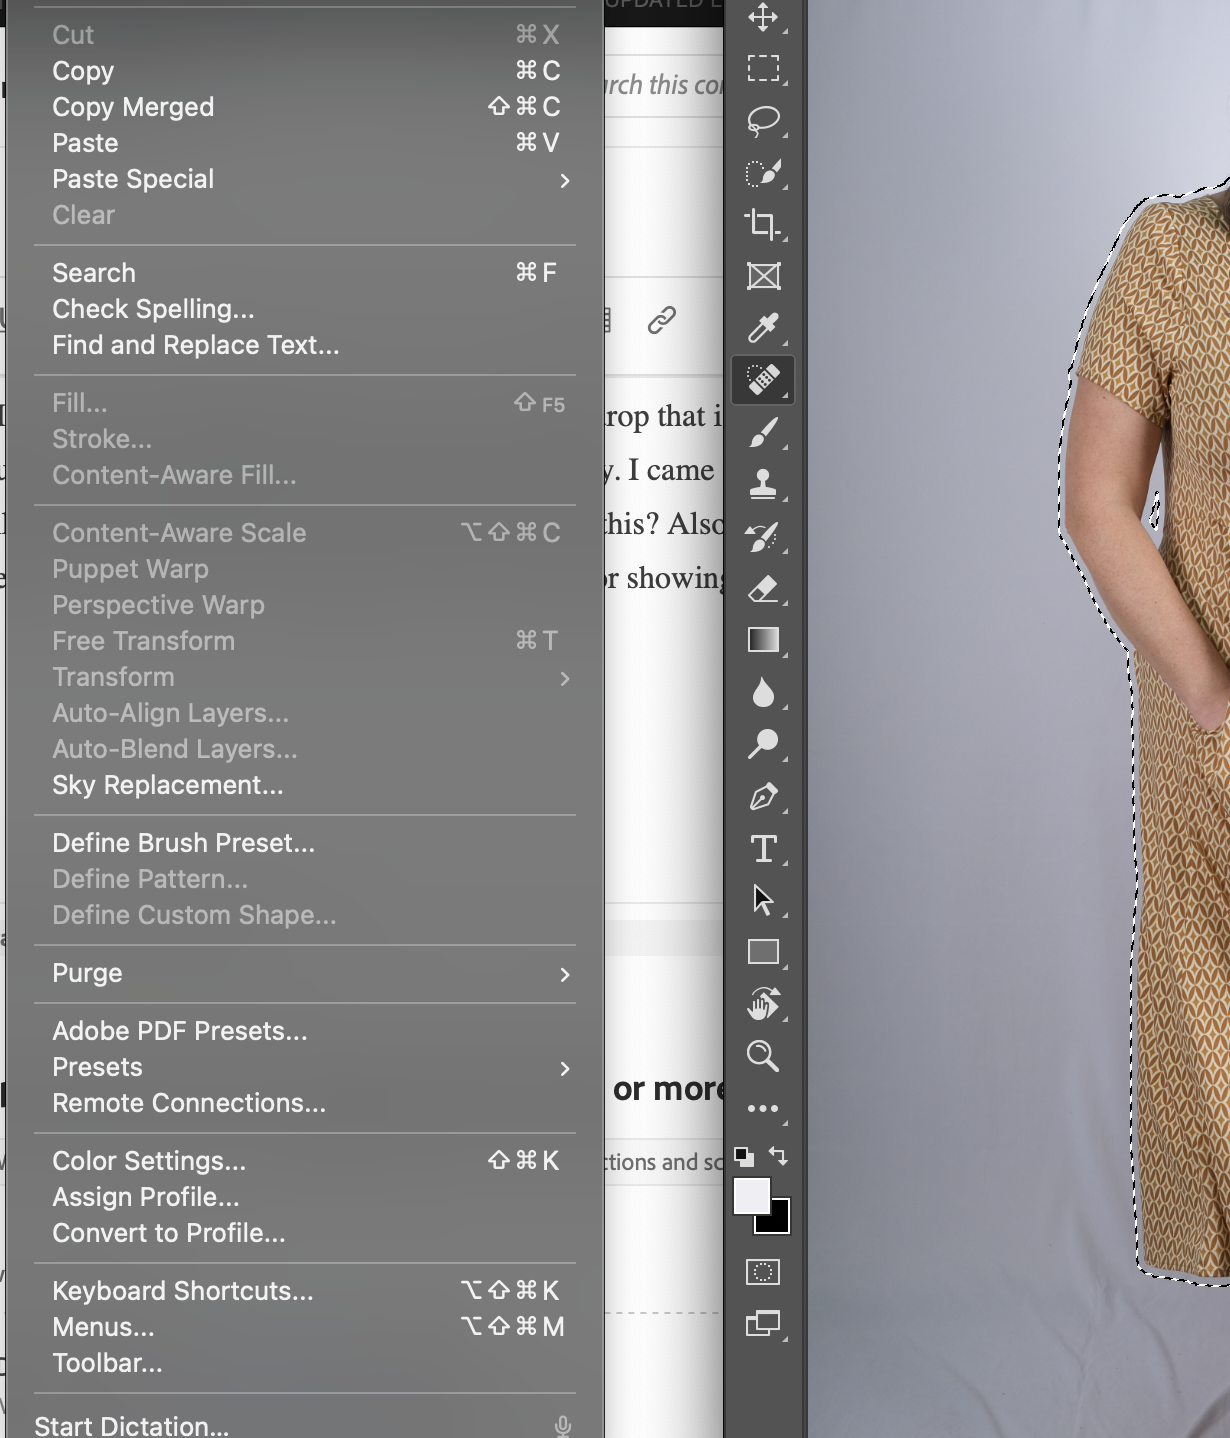Select the Pen tool
This screenshot has height=1438, width=1230.
coord(762,798)
